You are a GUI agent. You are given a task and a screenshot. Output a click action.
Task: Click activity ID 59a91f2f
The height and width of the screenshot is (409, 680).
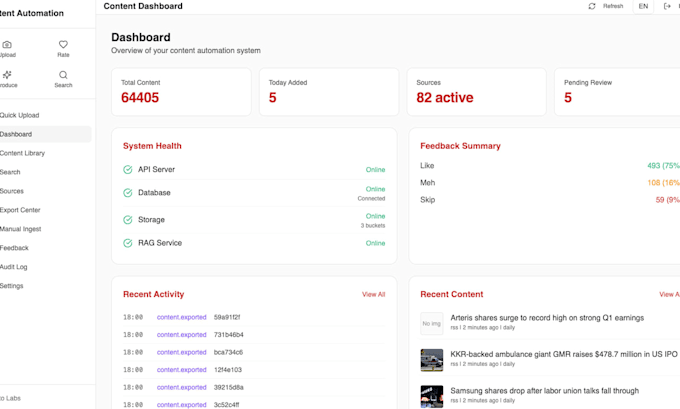coord(227,317)
